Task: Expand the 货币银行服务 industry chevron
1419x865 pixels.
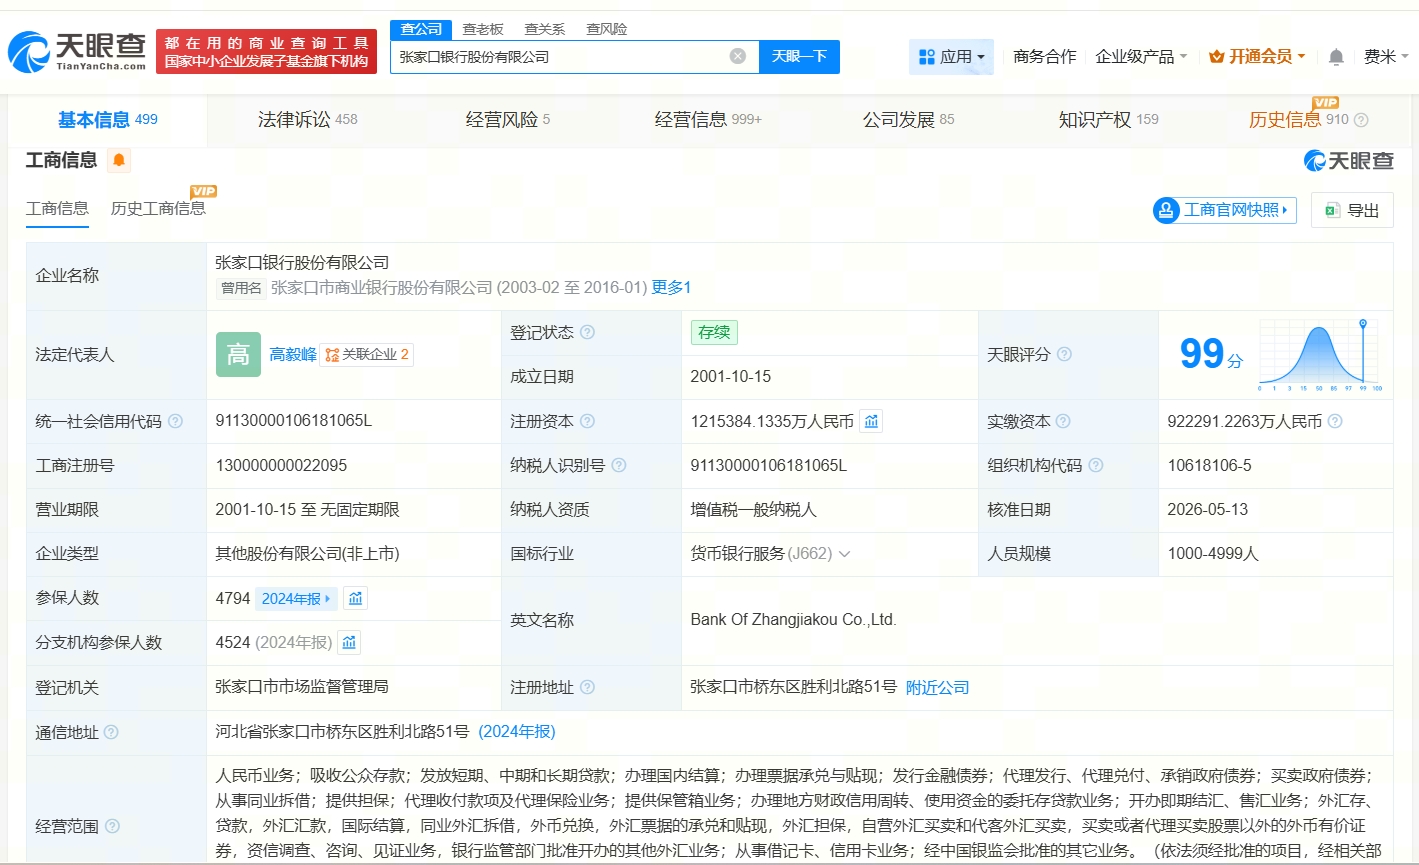Action: (845, 554)
